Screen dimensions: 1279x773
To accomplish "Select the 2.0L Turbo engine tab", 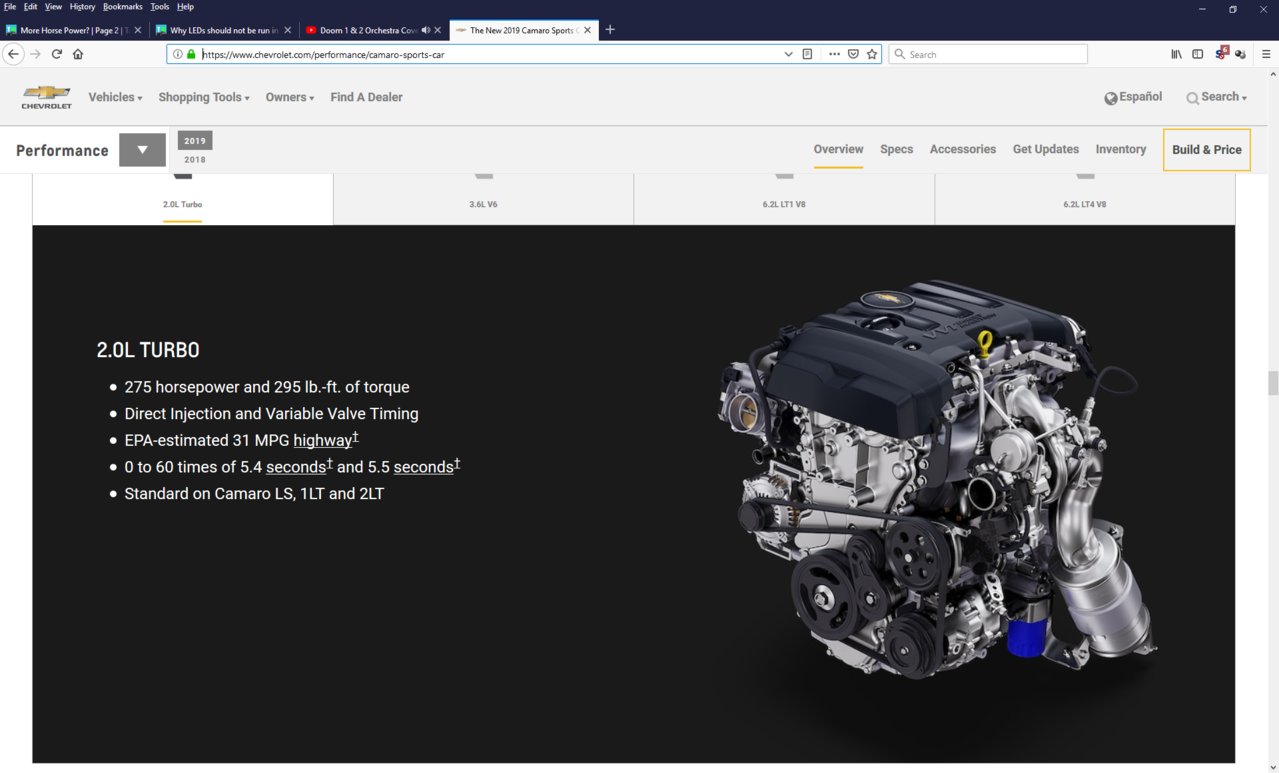I will tap(182, 198).
